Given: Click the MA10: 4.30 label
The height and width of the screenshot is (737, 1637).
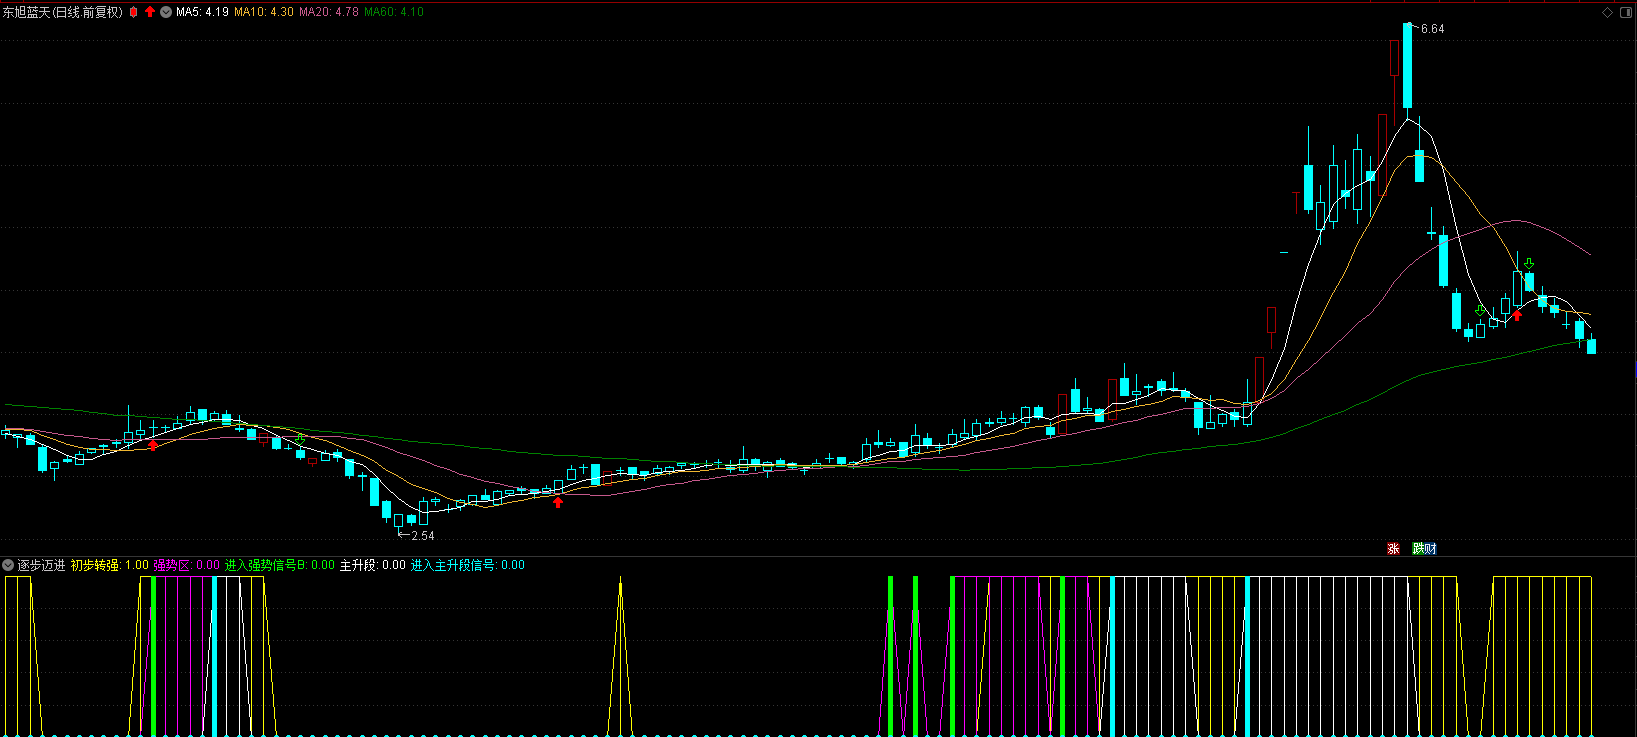Looking at the screenshot, I should [264, 12].
